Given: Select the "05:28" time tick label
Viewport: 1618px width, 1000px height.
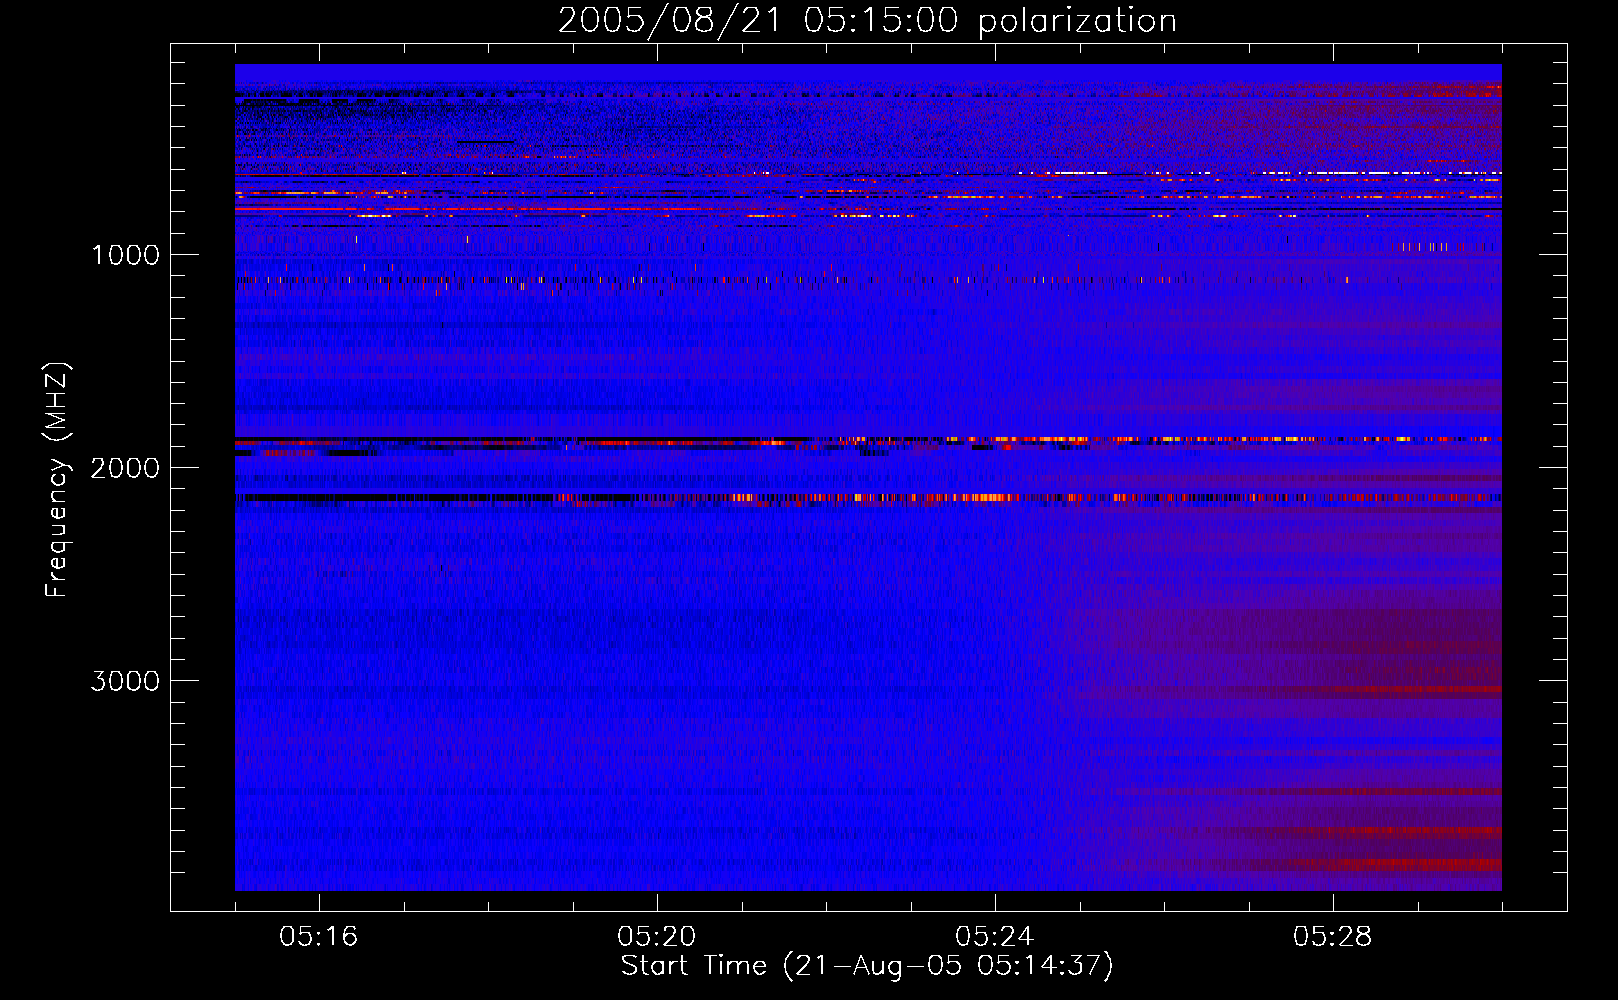Looking at the screenshot, I should point(1333,937).
